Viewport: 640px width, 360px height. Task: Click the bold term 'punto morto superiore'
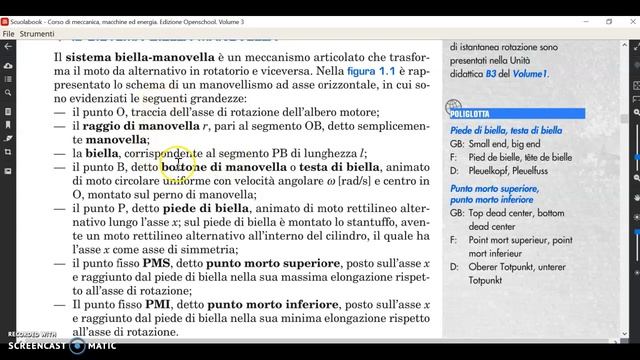click(x=273, y=263)
